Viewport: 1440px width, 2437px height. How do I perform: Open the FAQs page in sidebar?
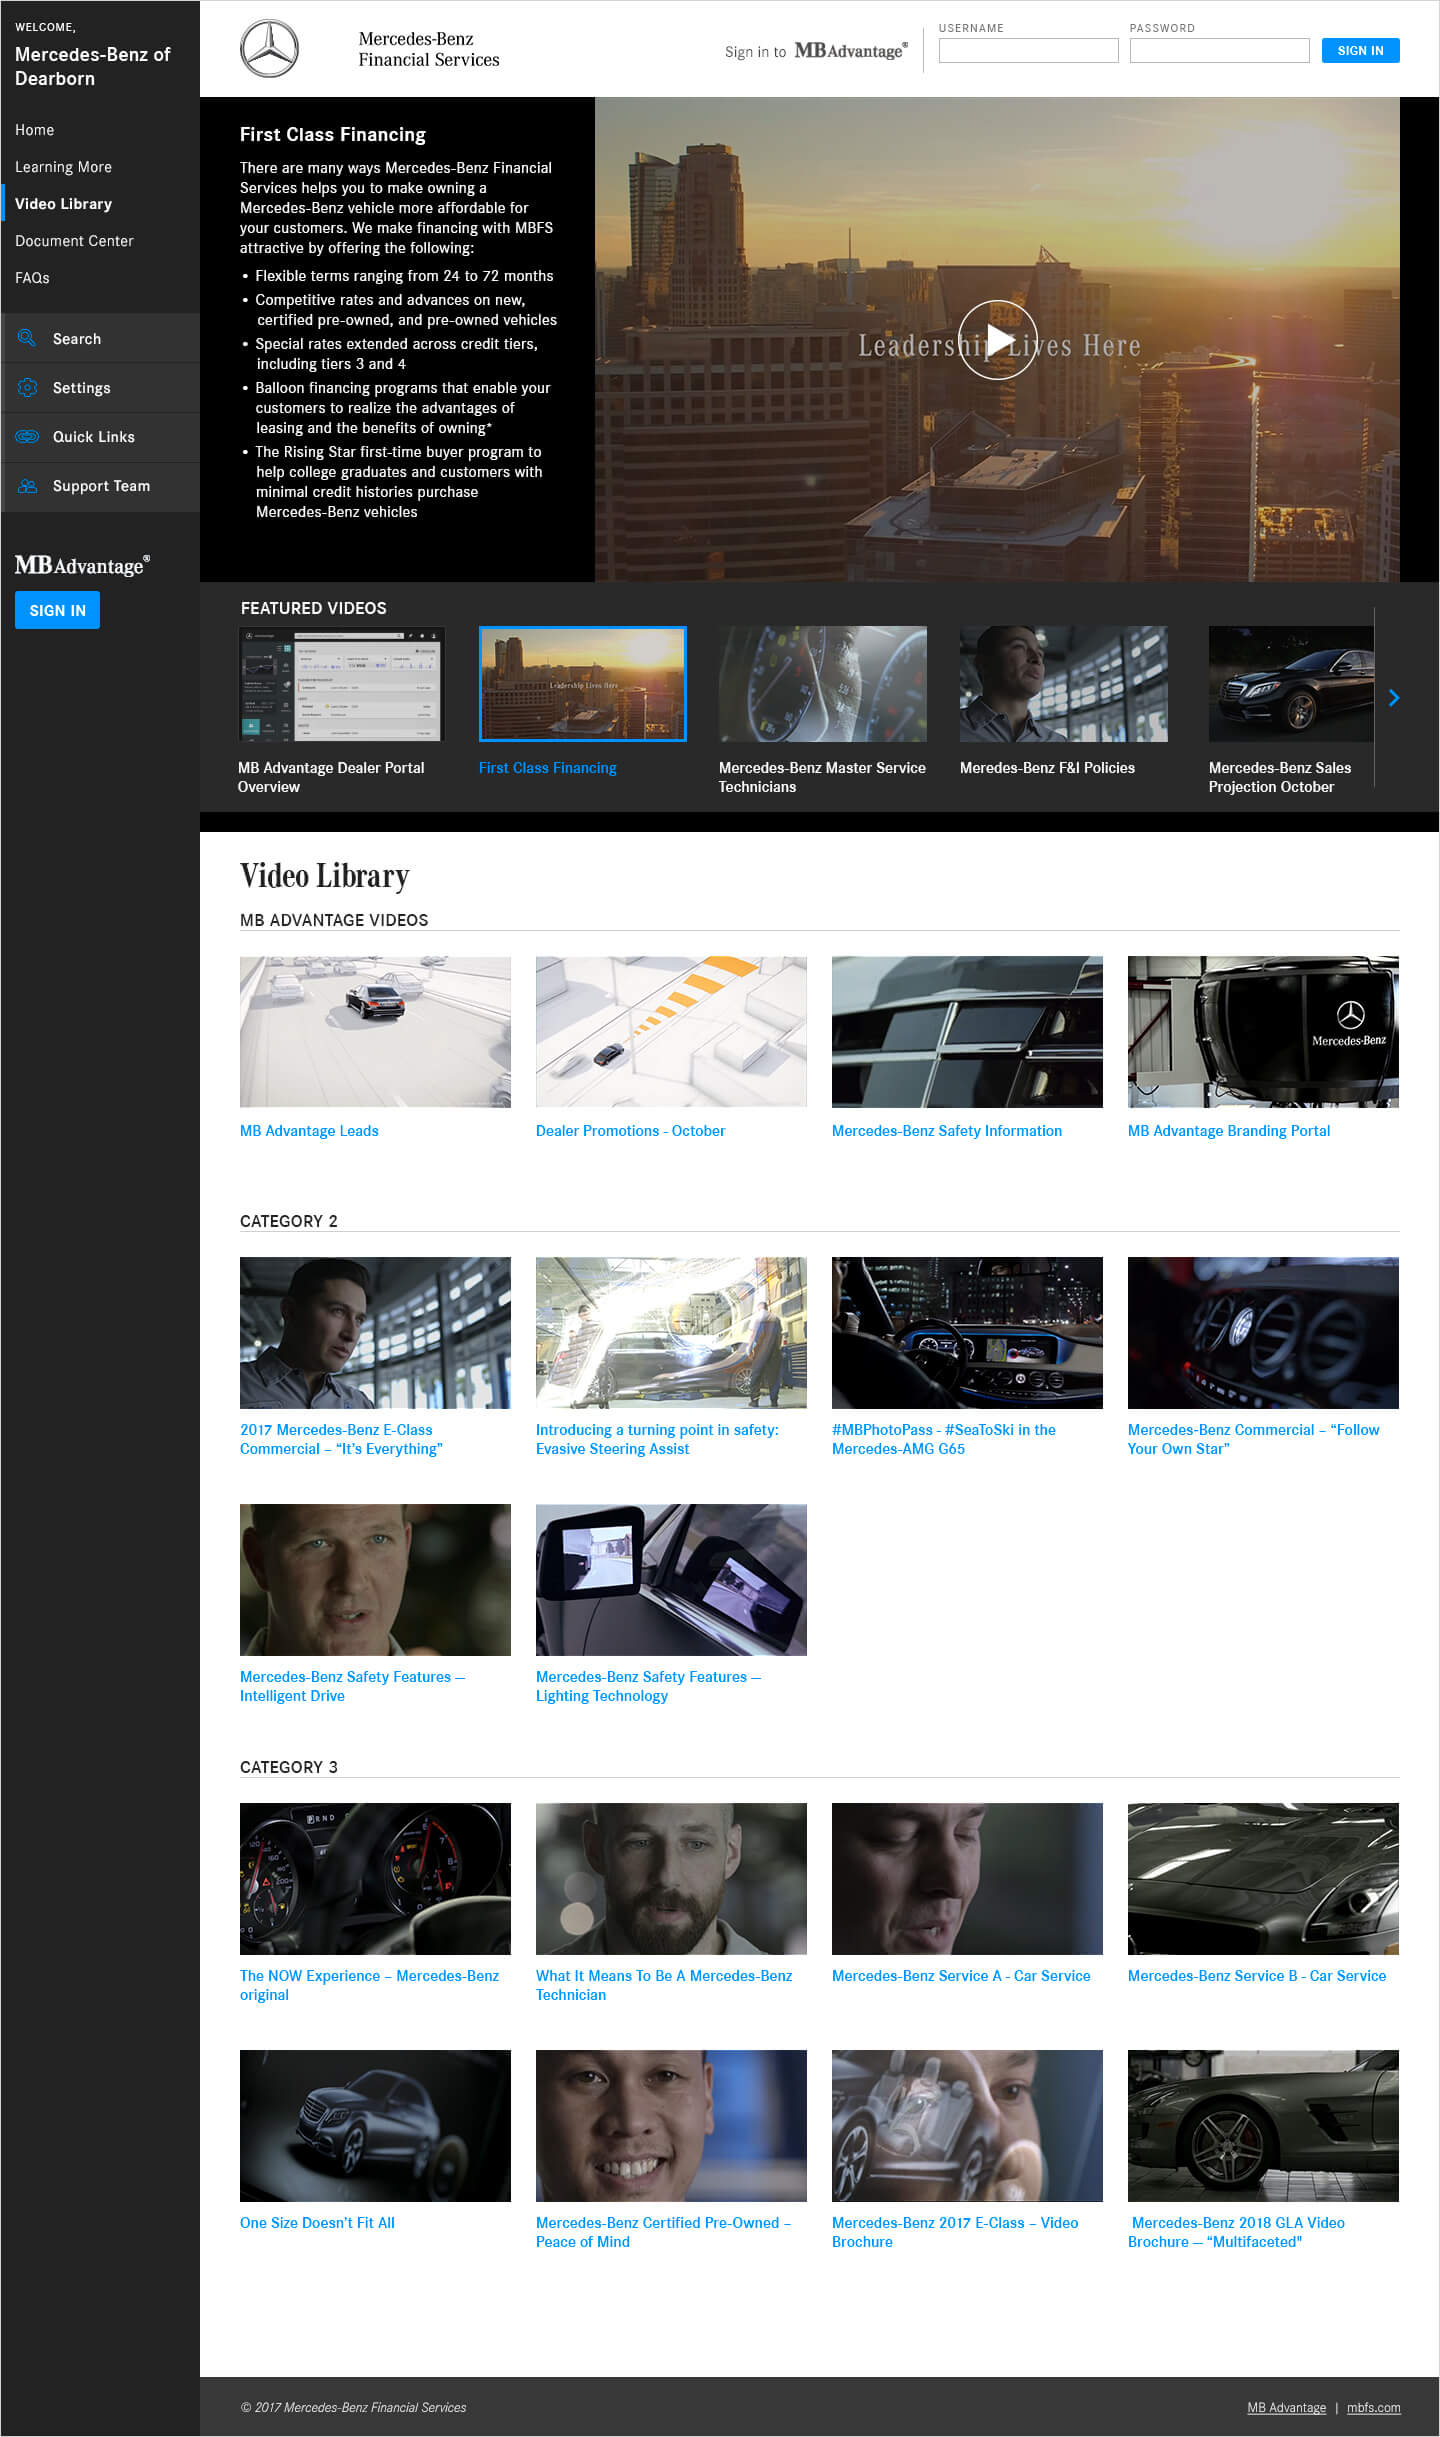coord(32,278)
